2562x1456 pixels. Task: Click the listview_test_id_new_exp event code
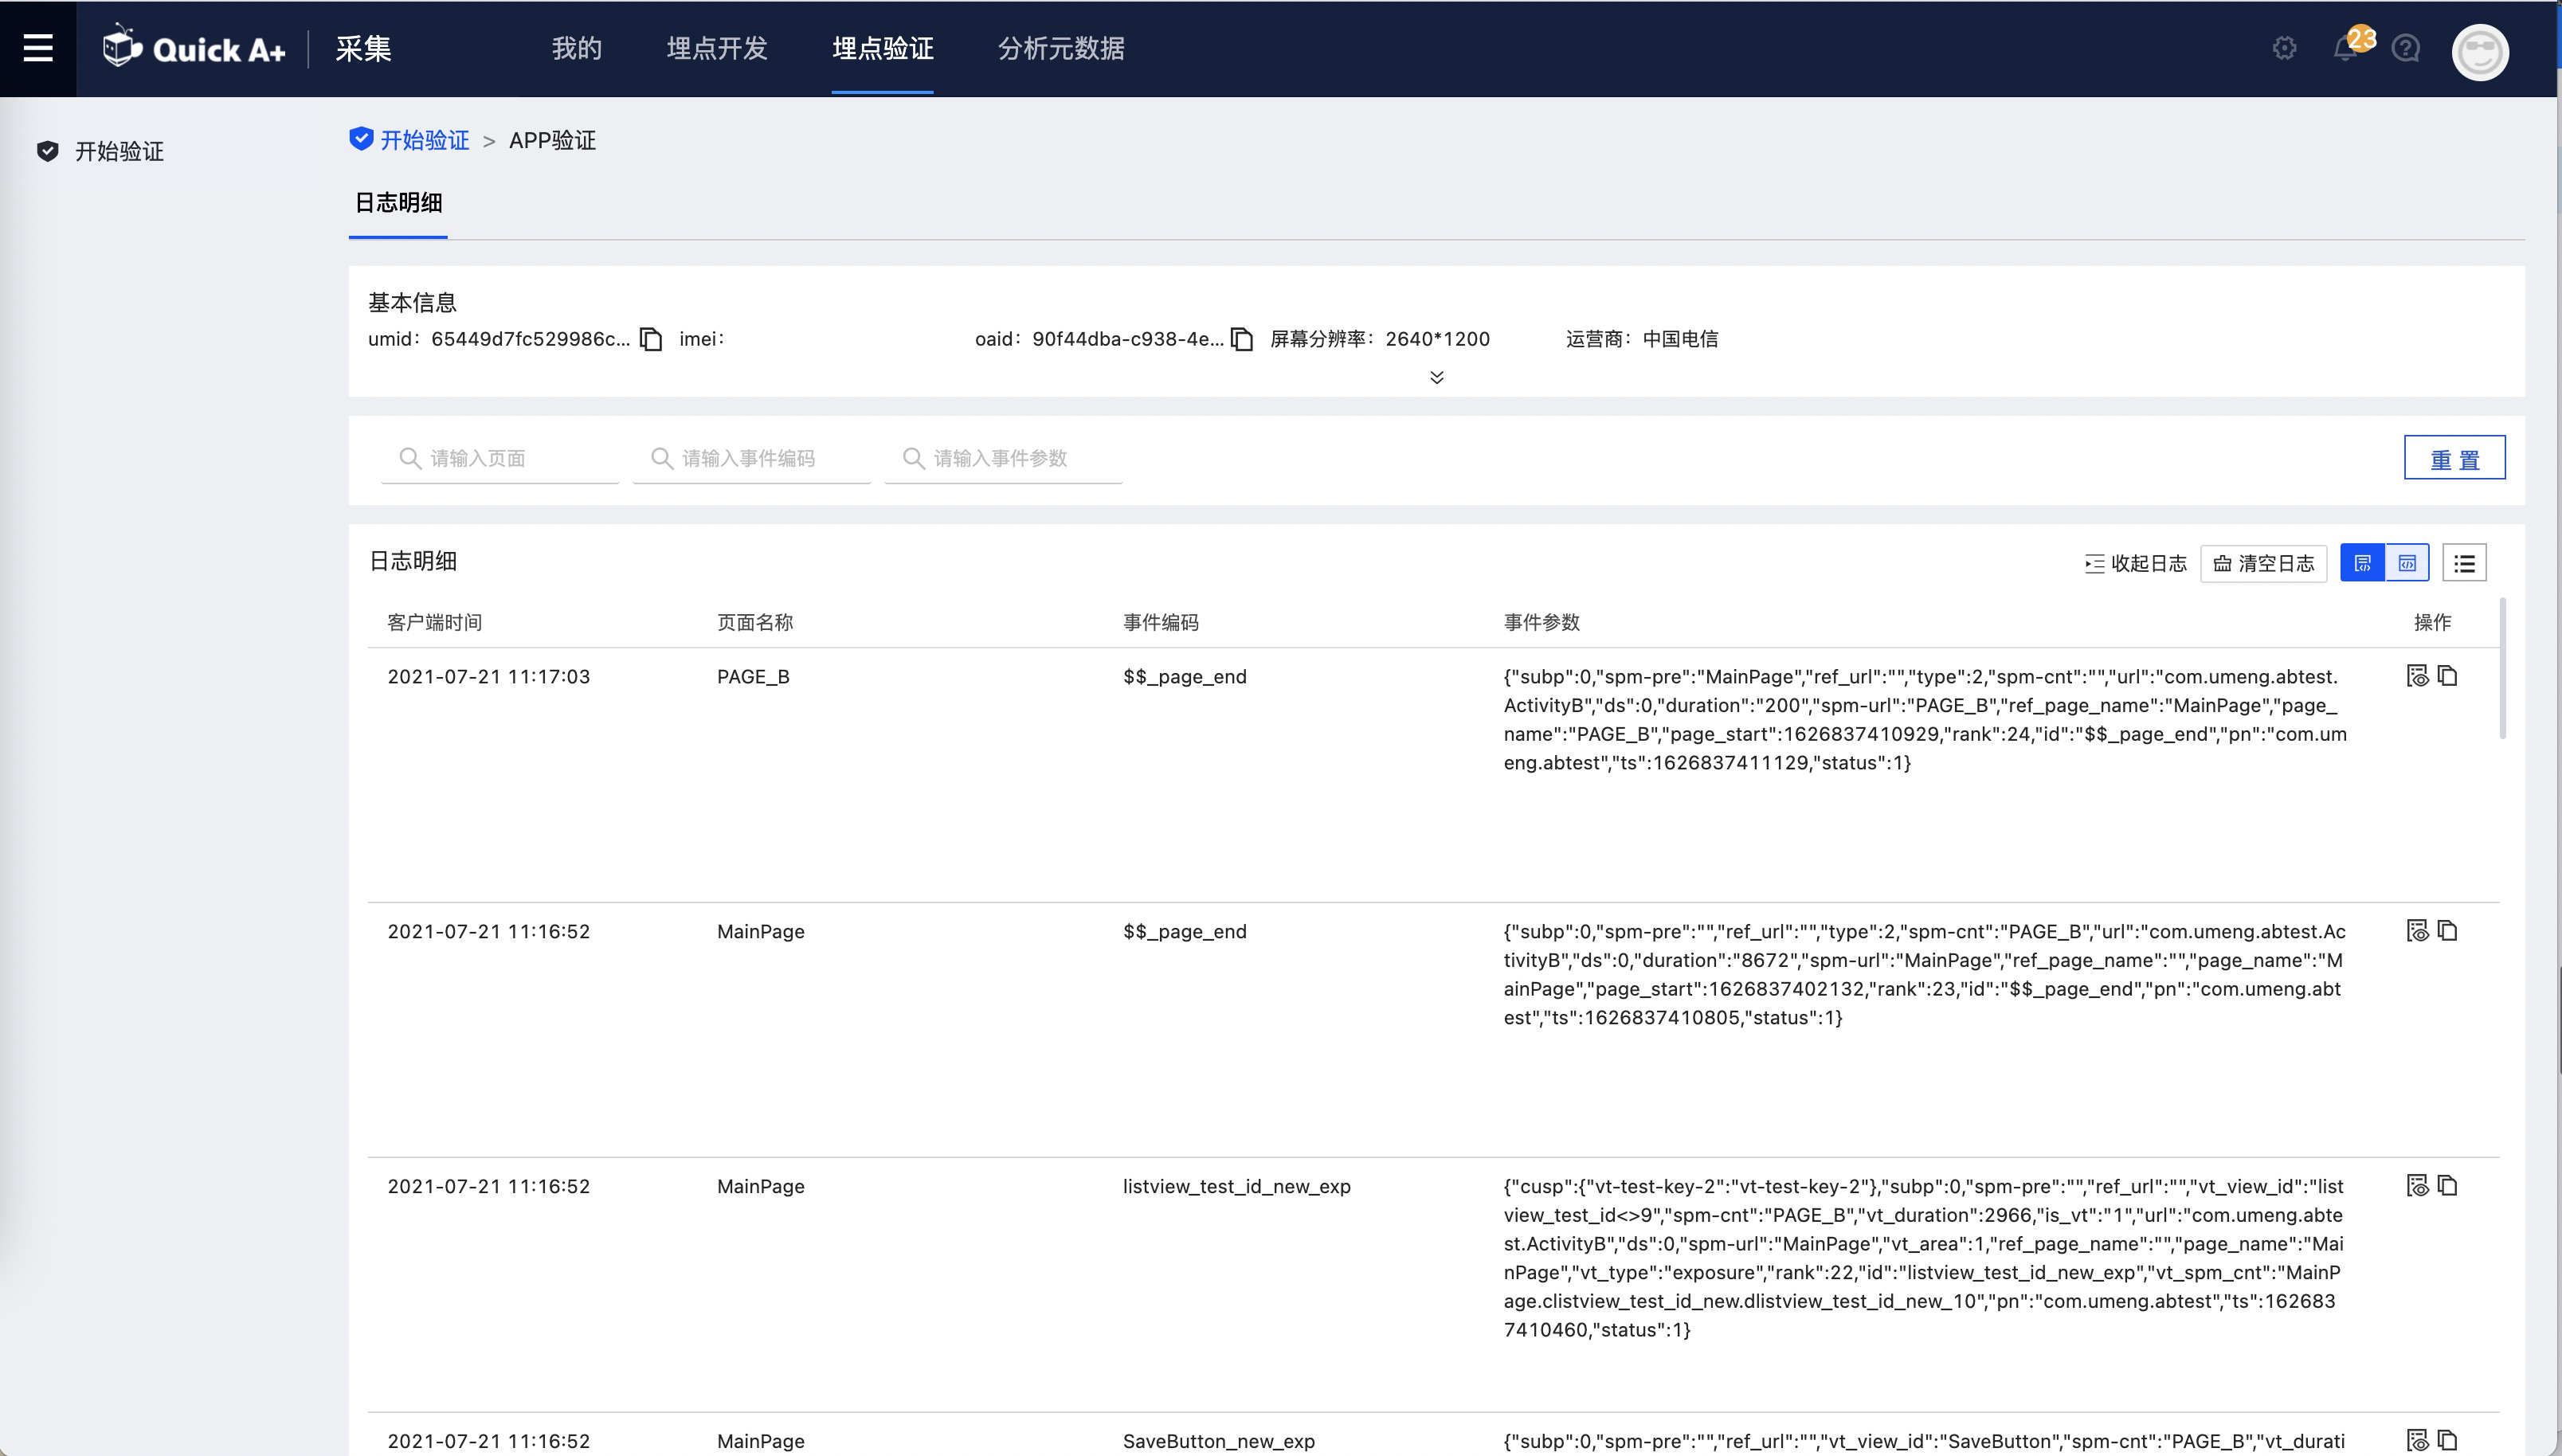[x=1237, y=1186]
